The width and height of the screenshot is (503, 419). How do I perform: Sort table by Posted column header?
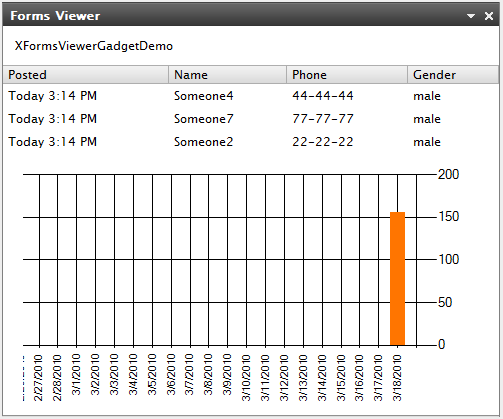86,75
